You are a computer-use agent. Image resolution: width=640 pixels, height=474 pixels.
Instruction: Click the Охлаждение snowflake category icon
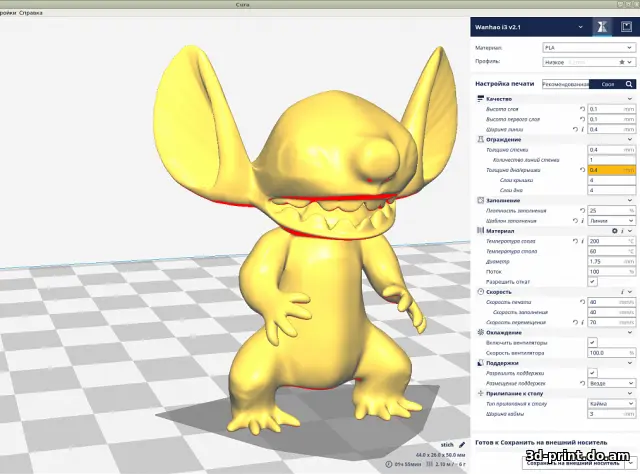(480, 332)
